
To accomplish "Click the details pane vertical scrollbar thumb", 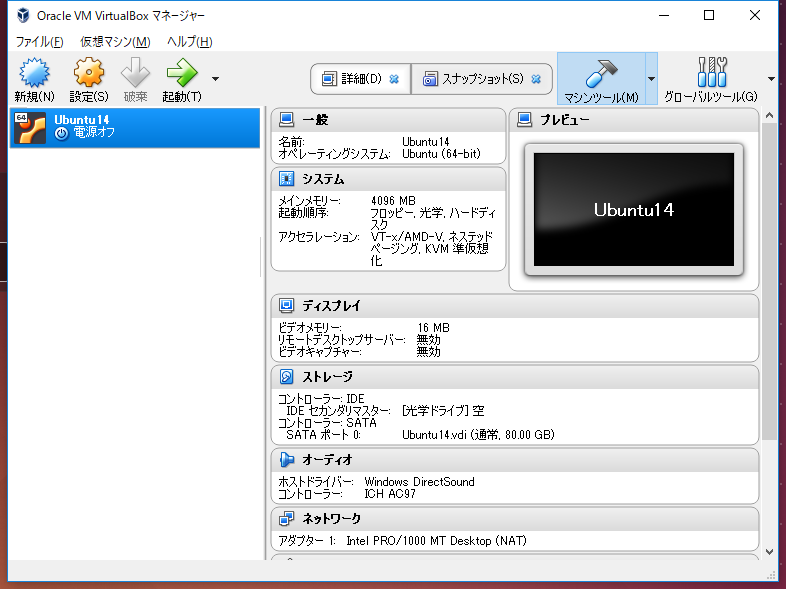I will 770,281.
